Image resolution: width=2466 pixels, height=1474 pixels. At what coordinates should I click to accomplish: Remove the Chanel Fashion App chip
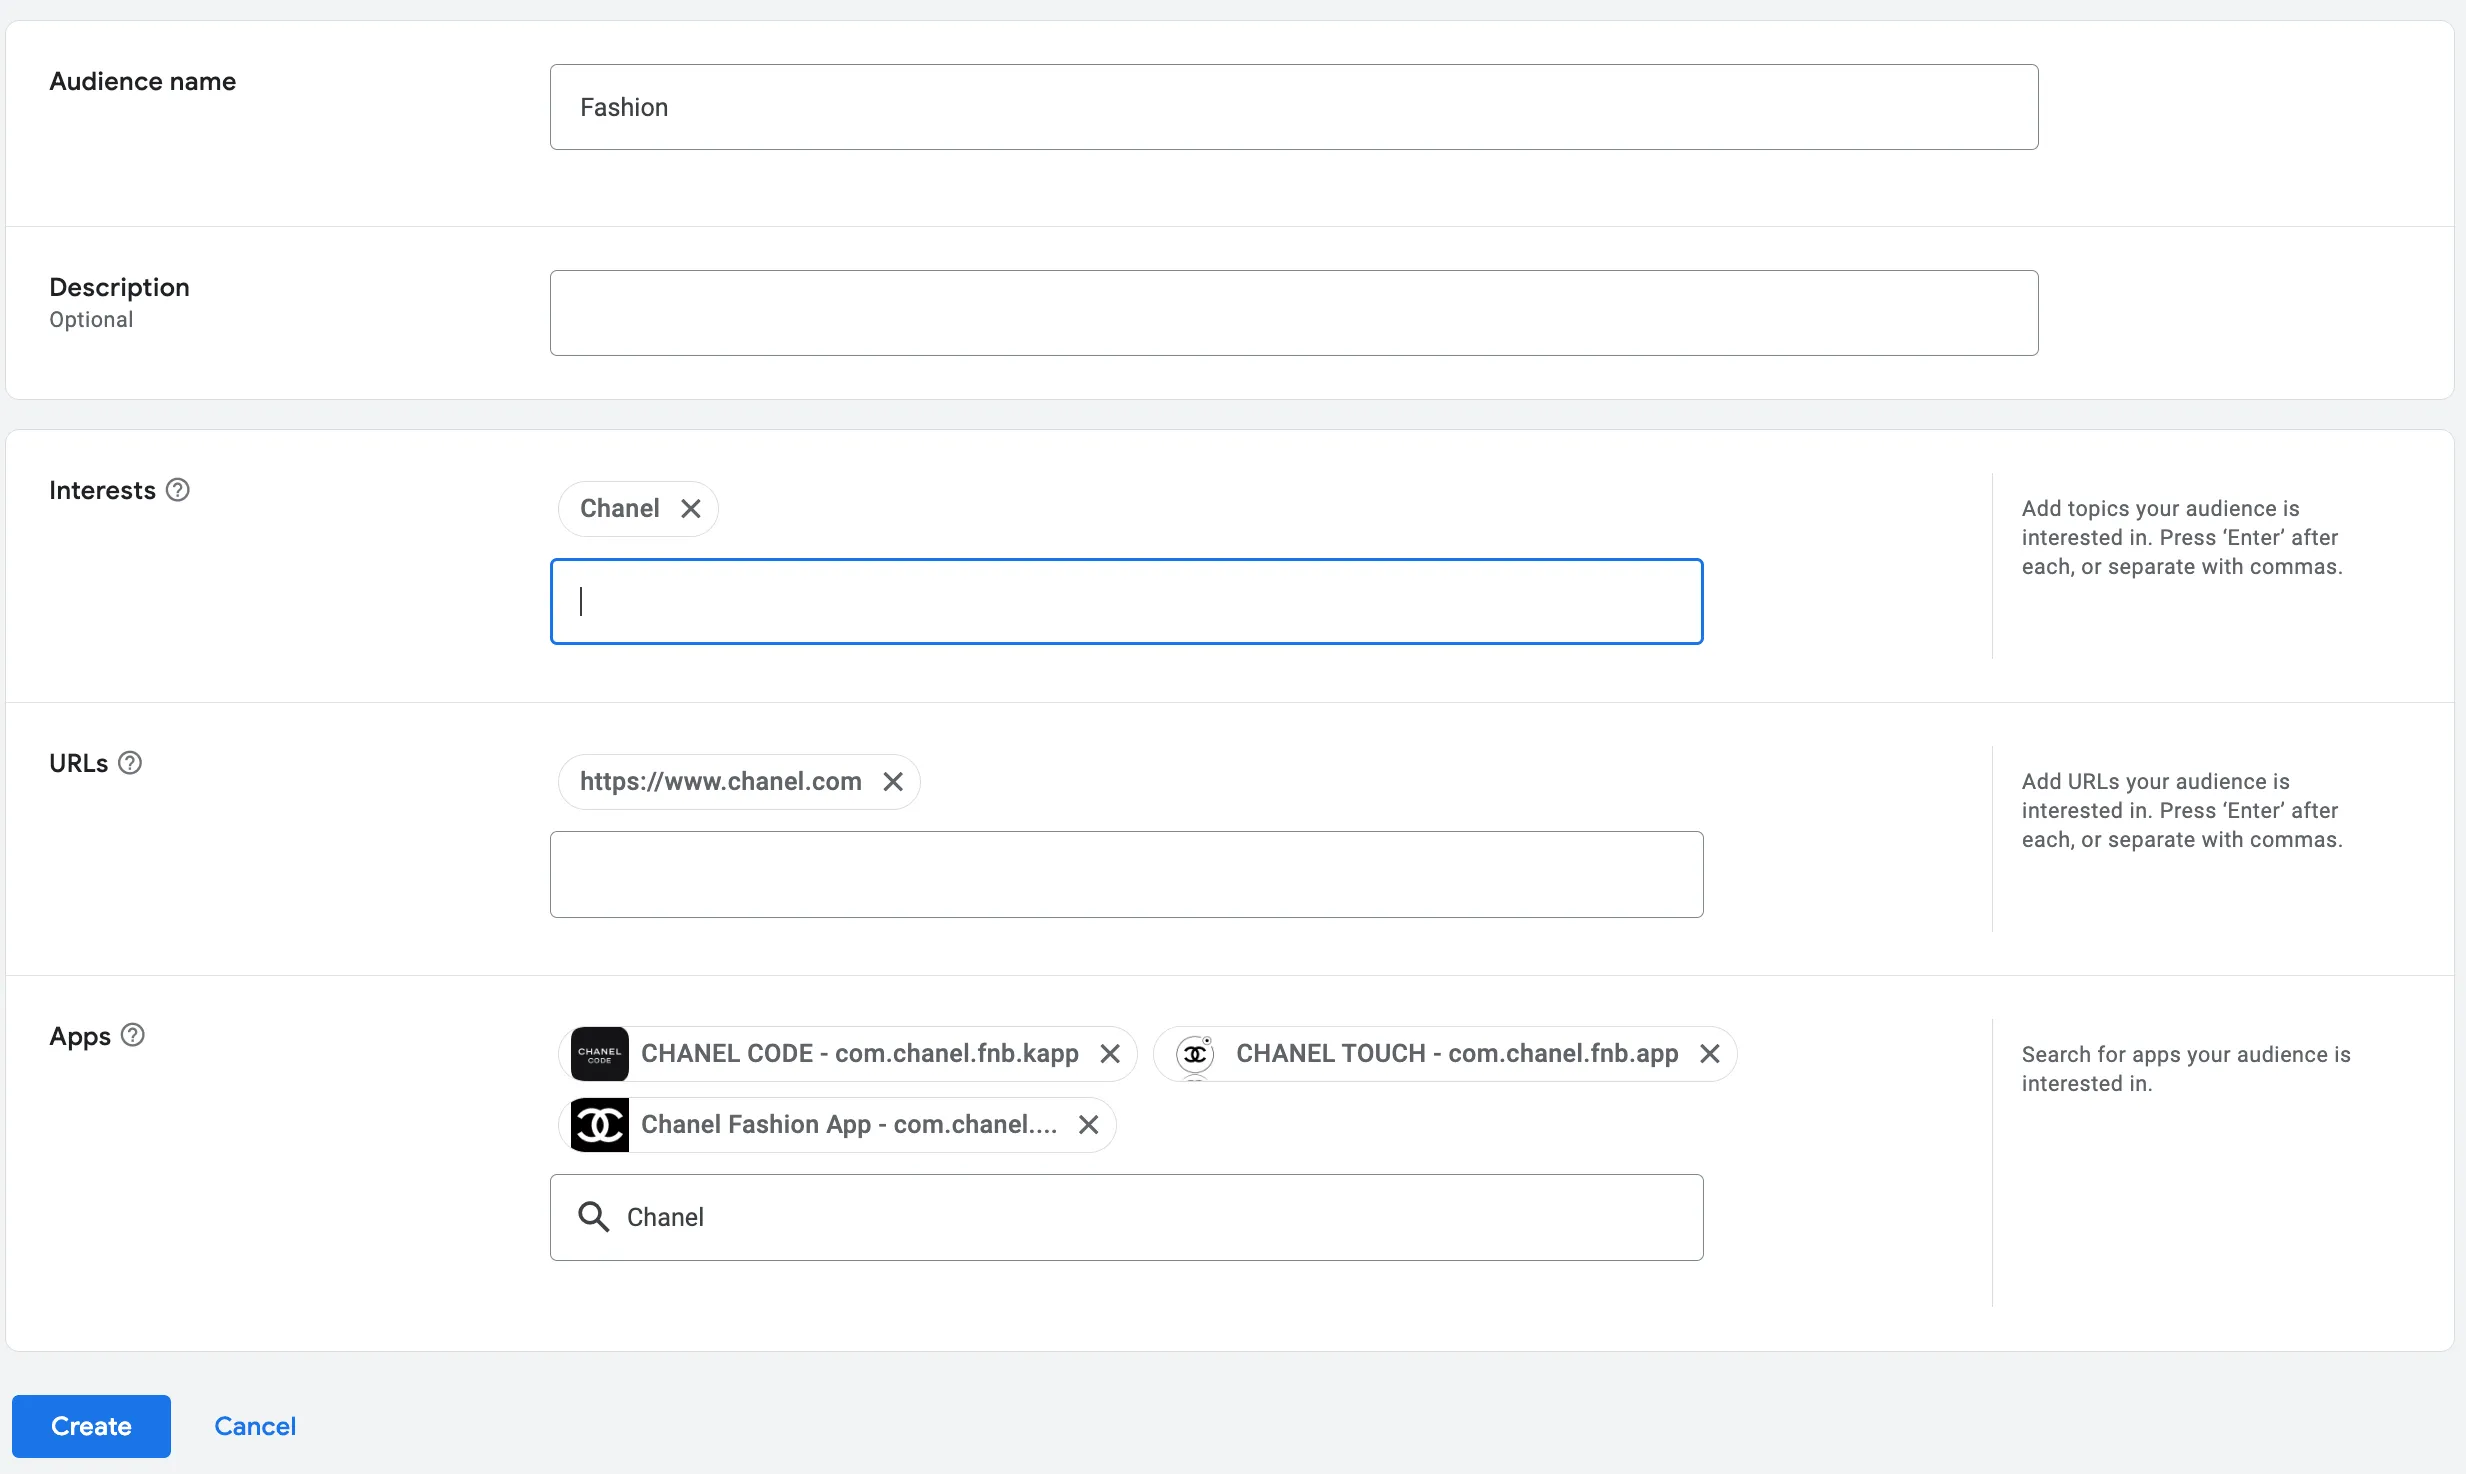coord(1089,1125)
